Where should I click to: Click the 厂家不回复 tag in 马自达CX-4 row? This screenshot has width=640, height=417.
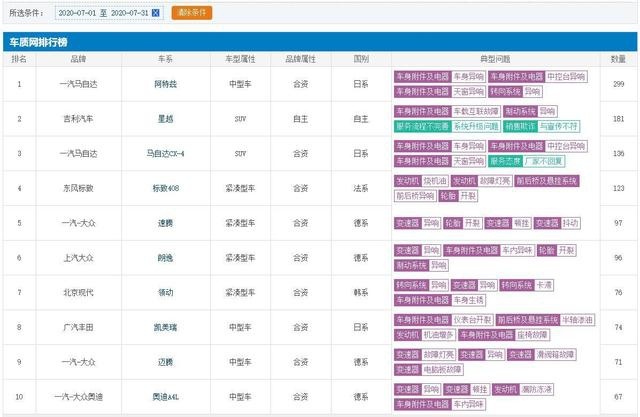pyautogui.click(x=543, y=161)
